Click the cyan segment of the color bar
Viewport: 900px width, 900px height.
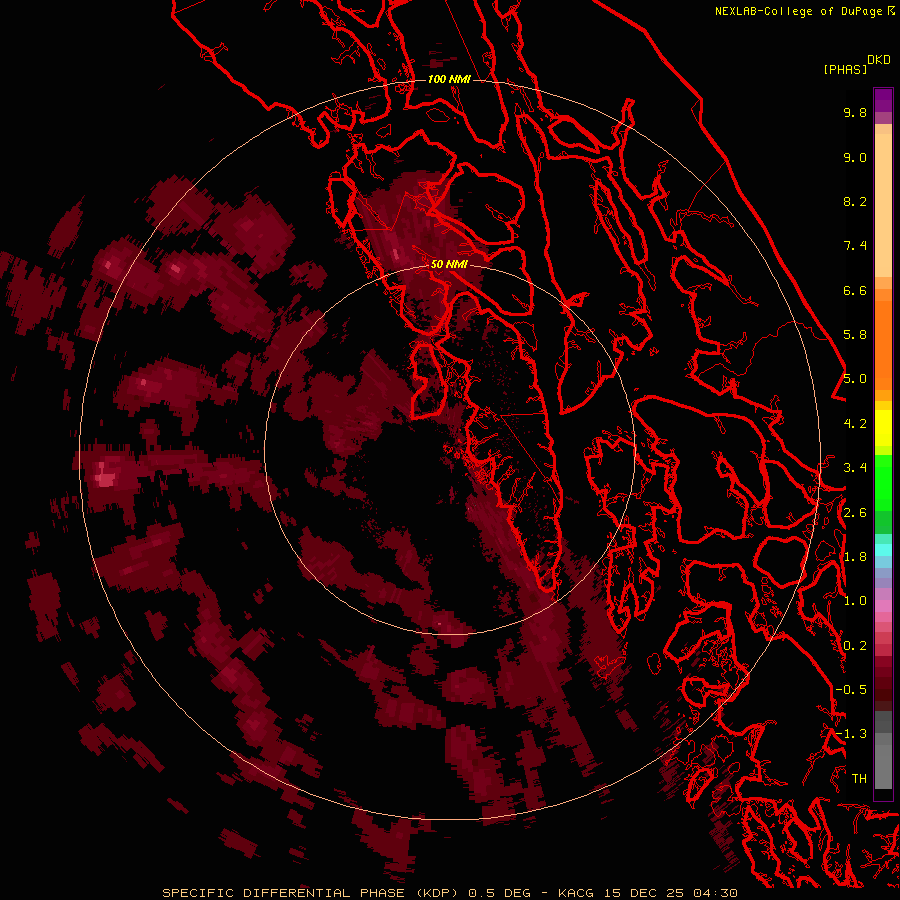tap(883, 550)
